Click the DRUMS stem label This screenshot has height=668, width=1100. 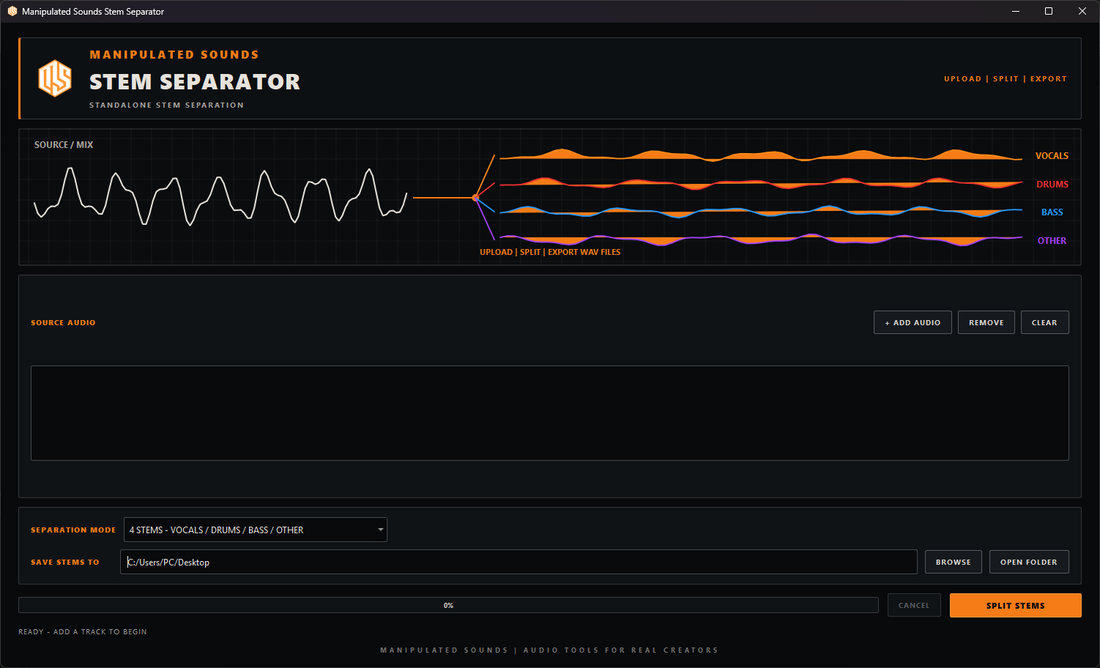pyautogui.click(x=1052, y=184)
